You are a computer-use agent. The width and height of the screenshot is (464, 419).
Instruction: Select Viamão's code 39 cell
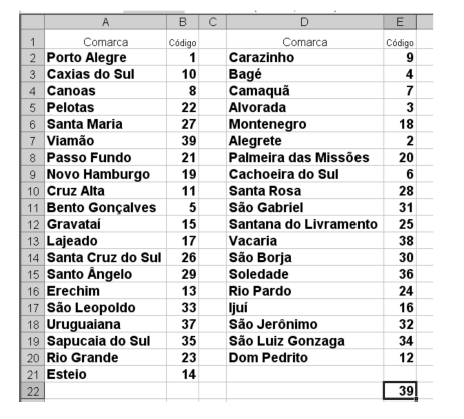point(182,141)
